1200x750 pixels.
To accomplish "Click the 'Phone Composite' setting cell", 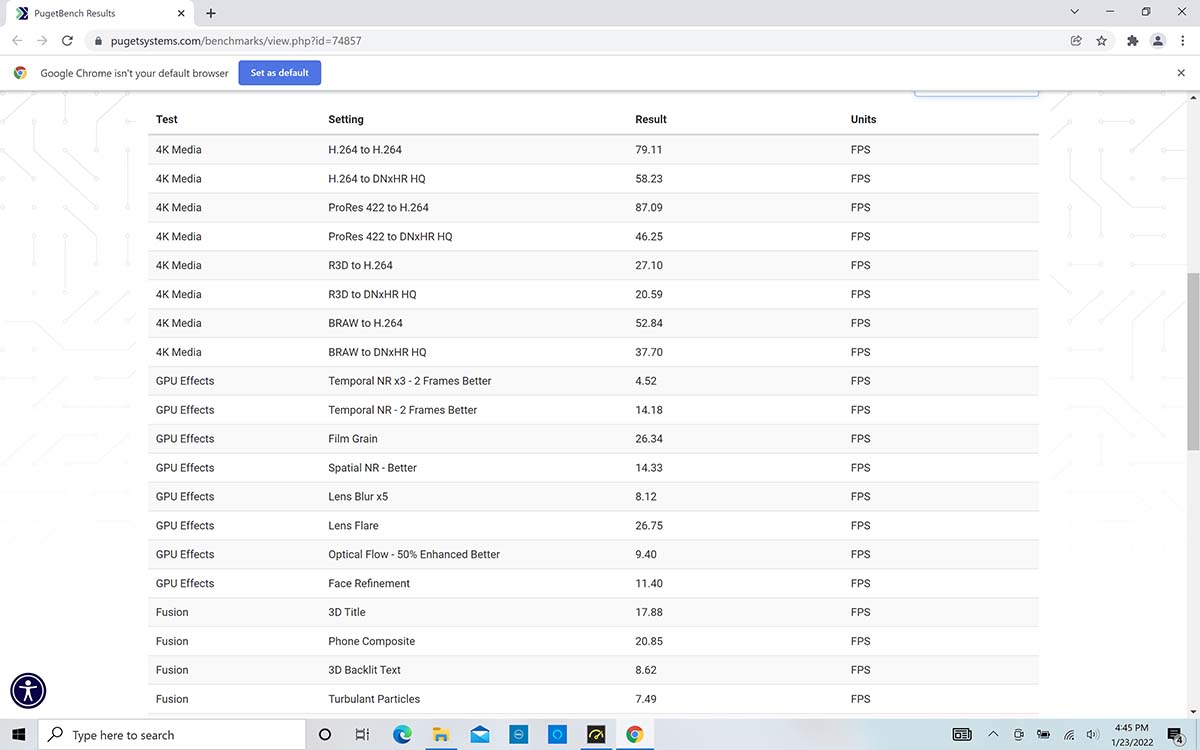I will point(371,642).
